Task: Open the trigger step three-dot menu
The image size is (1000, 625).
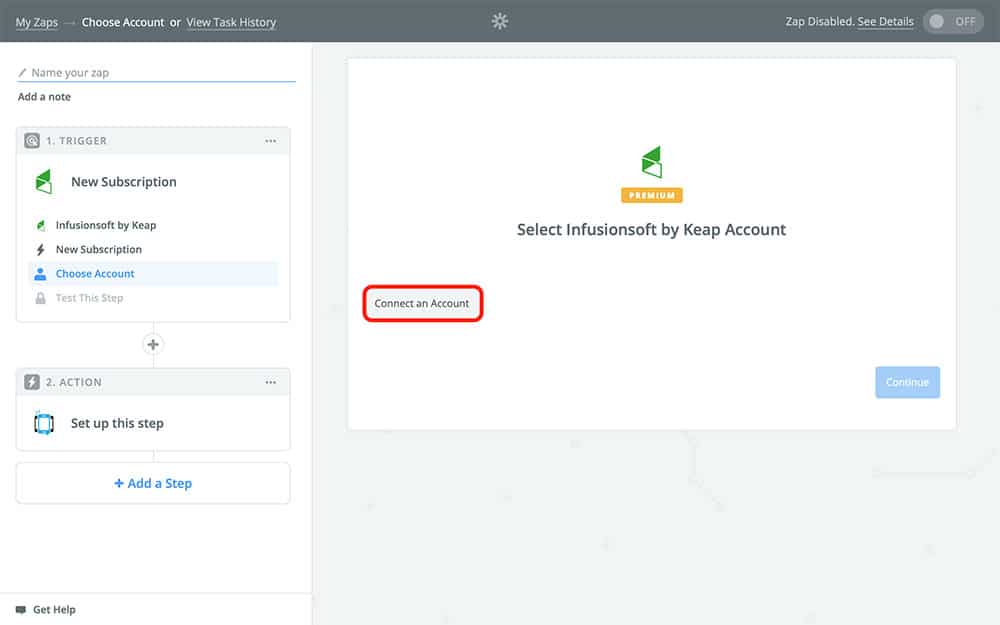Action: 270,141
